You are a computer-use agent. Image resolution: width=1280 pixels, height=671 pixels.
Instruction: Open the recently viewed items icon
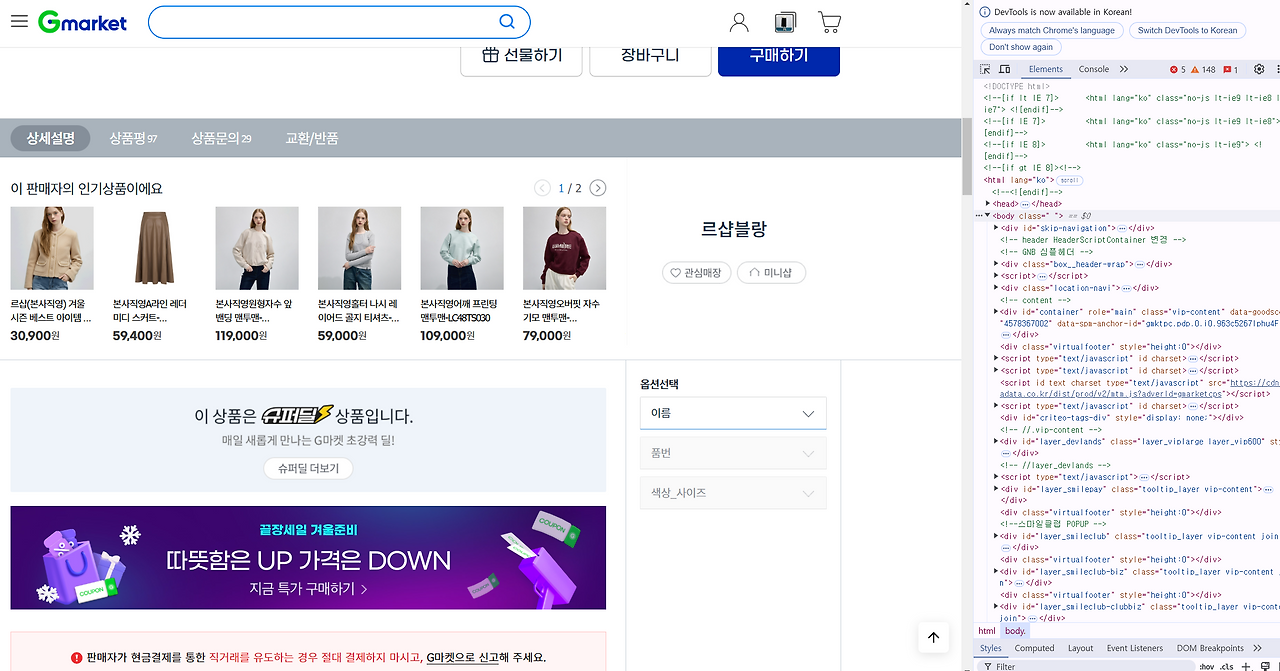[x=785, y=22]
